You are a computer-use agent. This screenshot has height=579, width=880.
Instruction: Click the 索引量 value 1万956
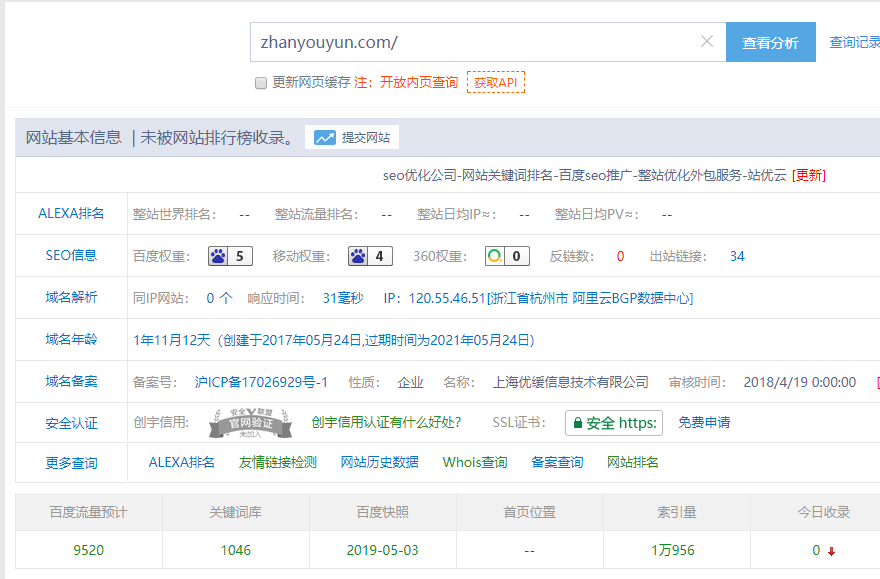673,550
